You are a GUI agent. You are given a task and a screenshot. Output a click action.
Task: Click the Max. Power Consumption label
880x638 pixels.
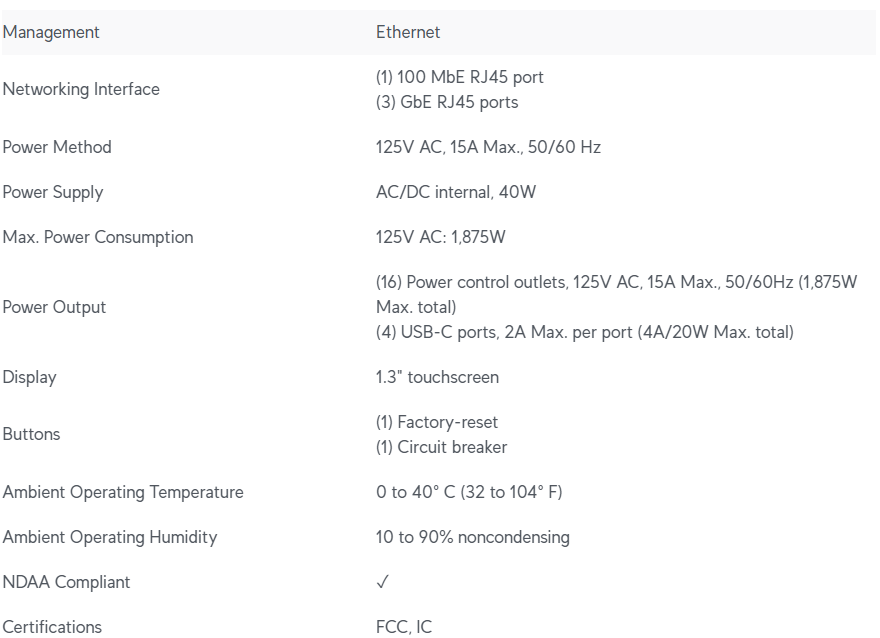coord(98,237)
